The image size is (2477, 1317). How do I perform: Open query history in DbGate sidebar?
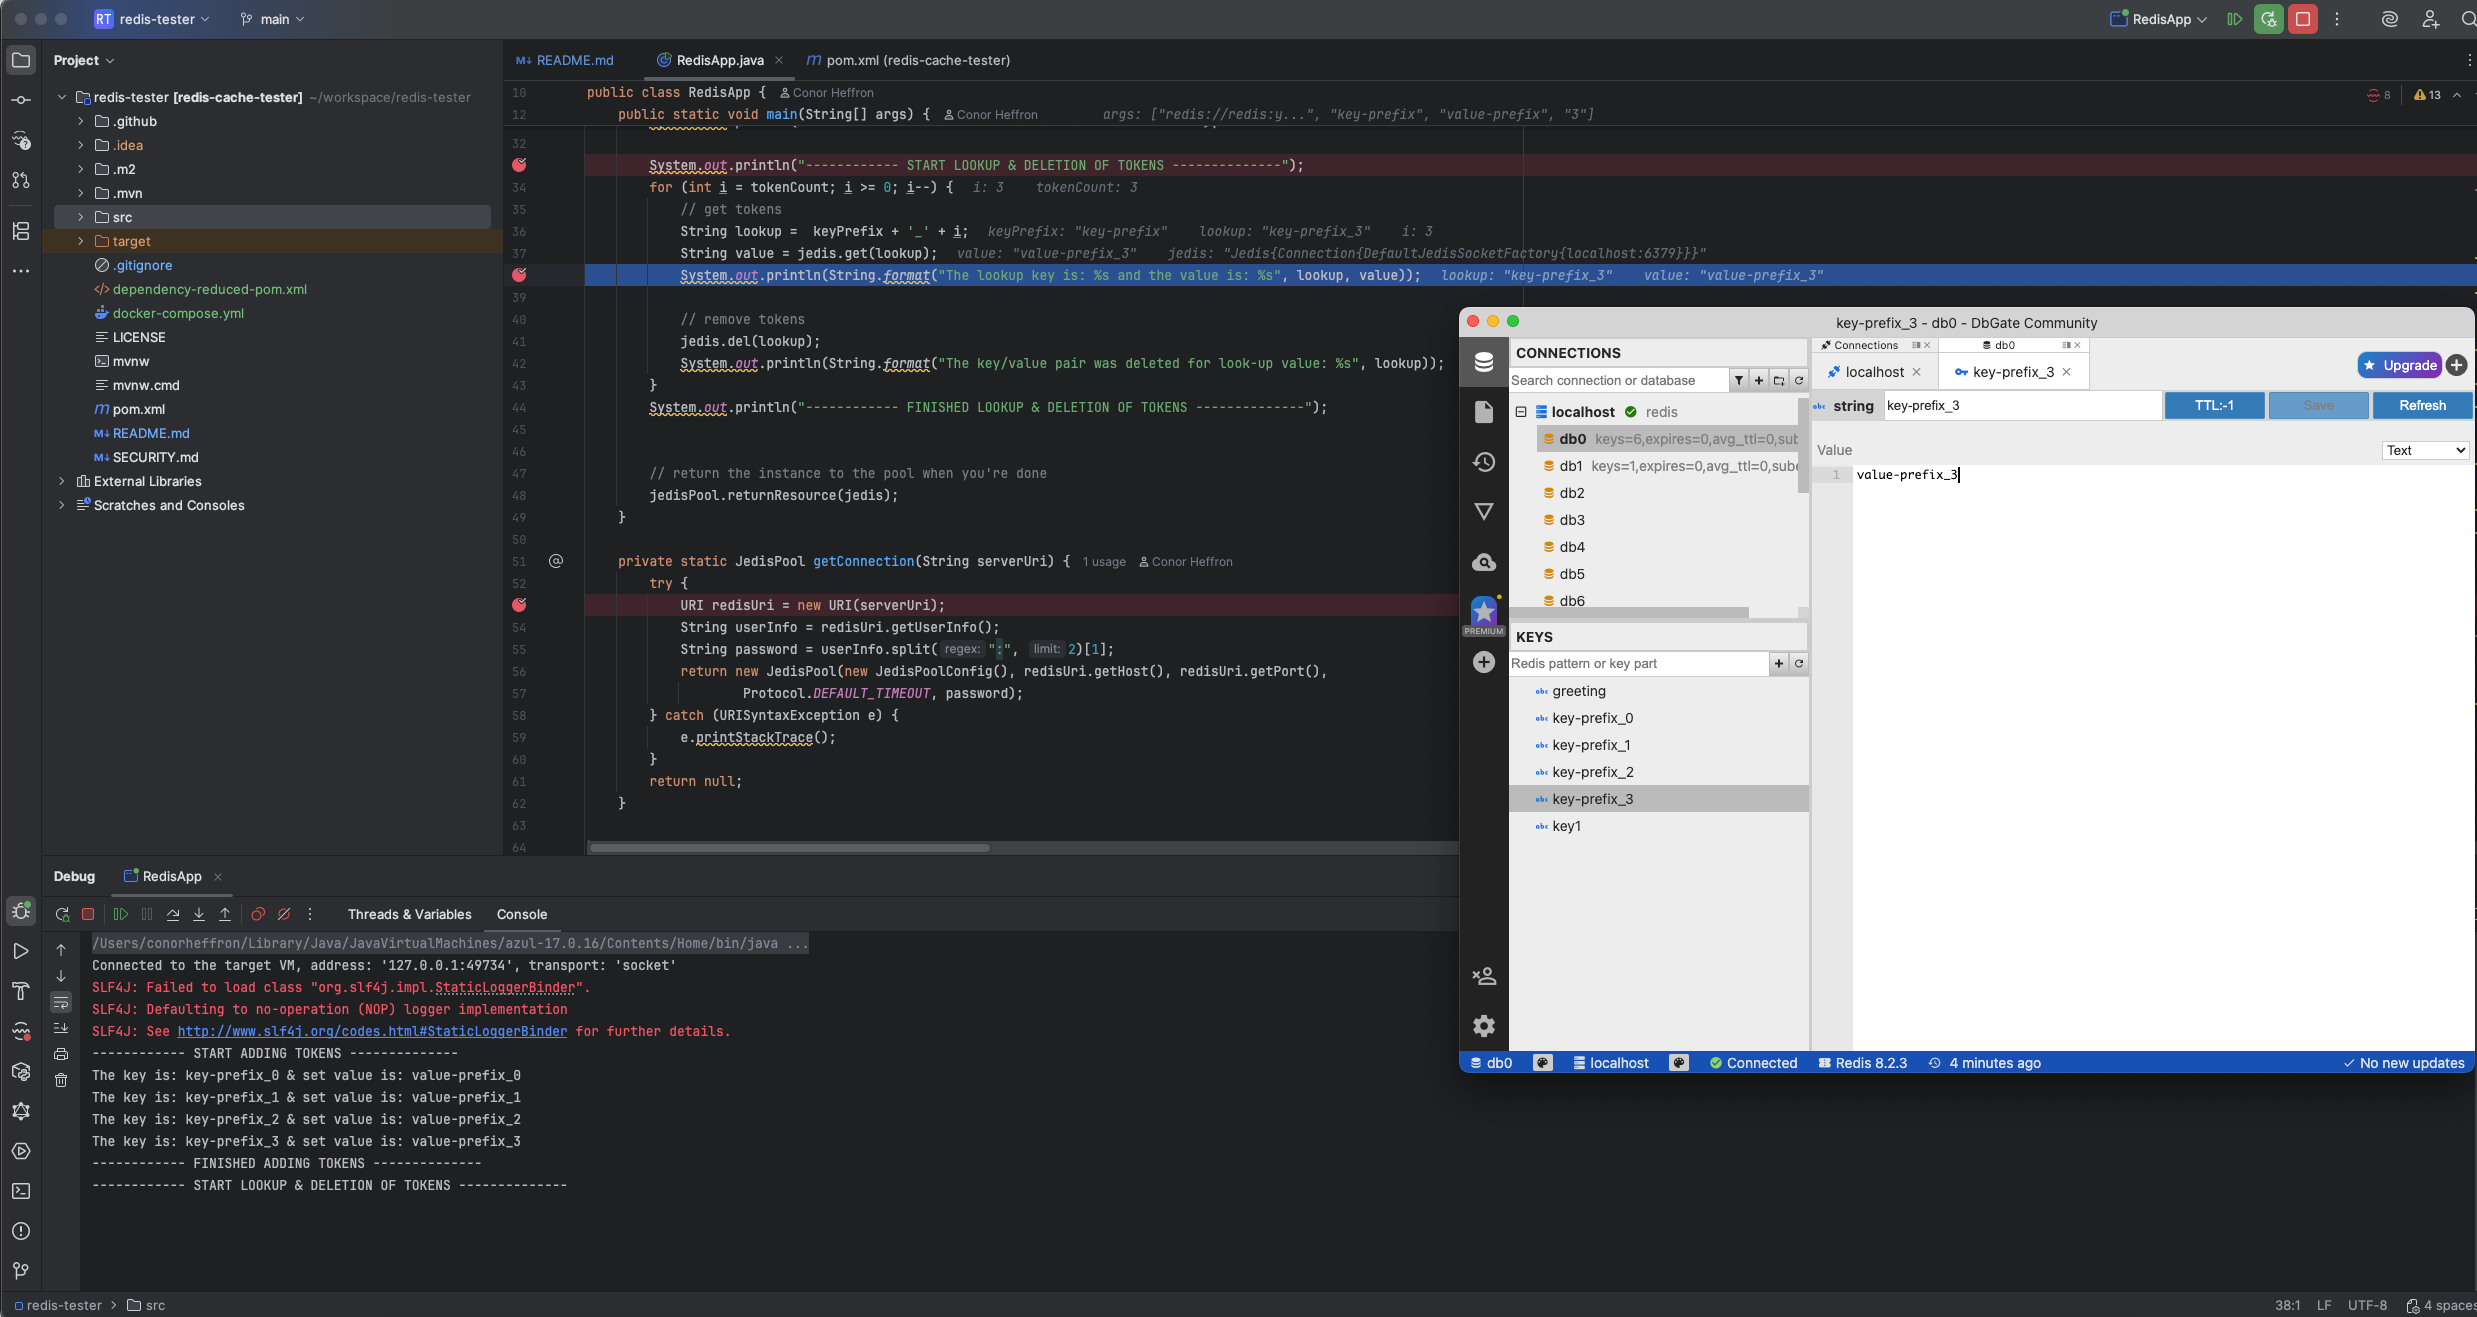[x=1484, y=462]
